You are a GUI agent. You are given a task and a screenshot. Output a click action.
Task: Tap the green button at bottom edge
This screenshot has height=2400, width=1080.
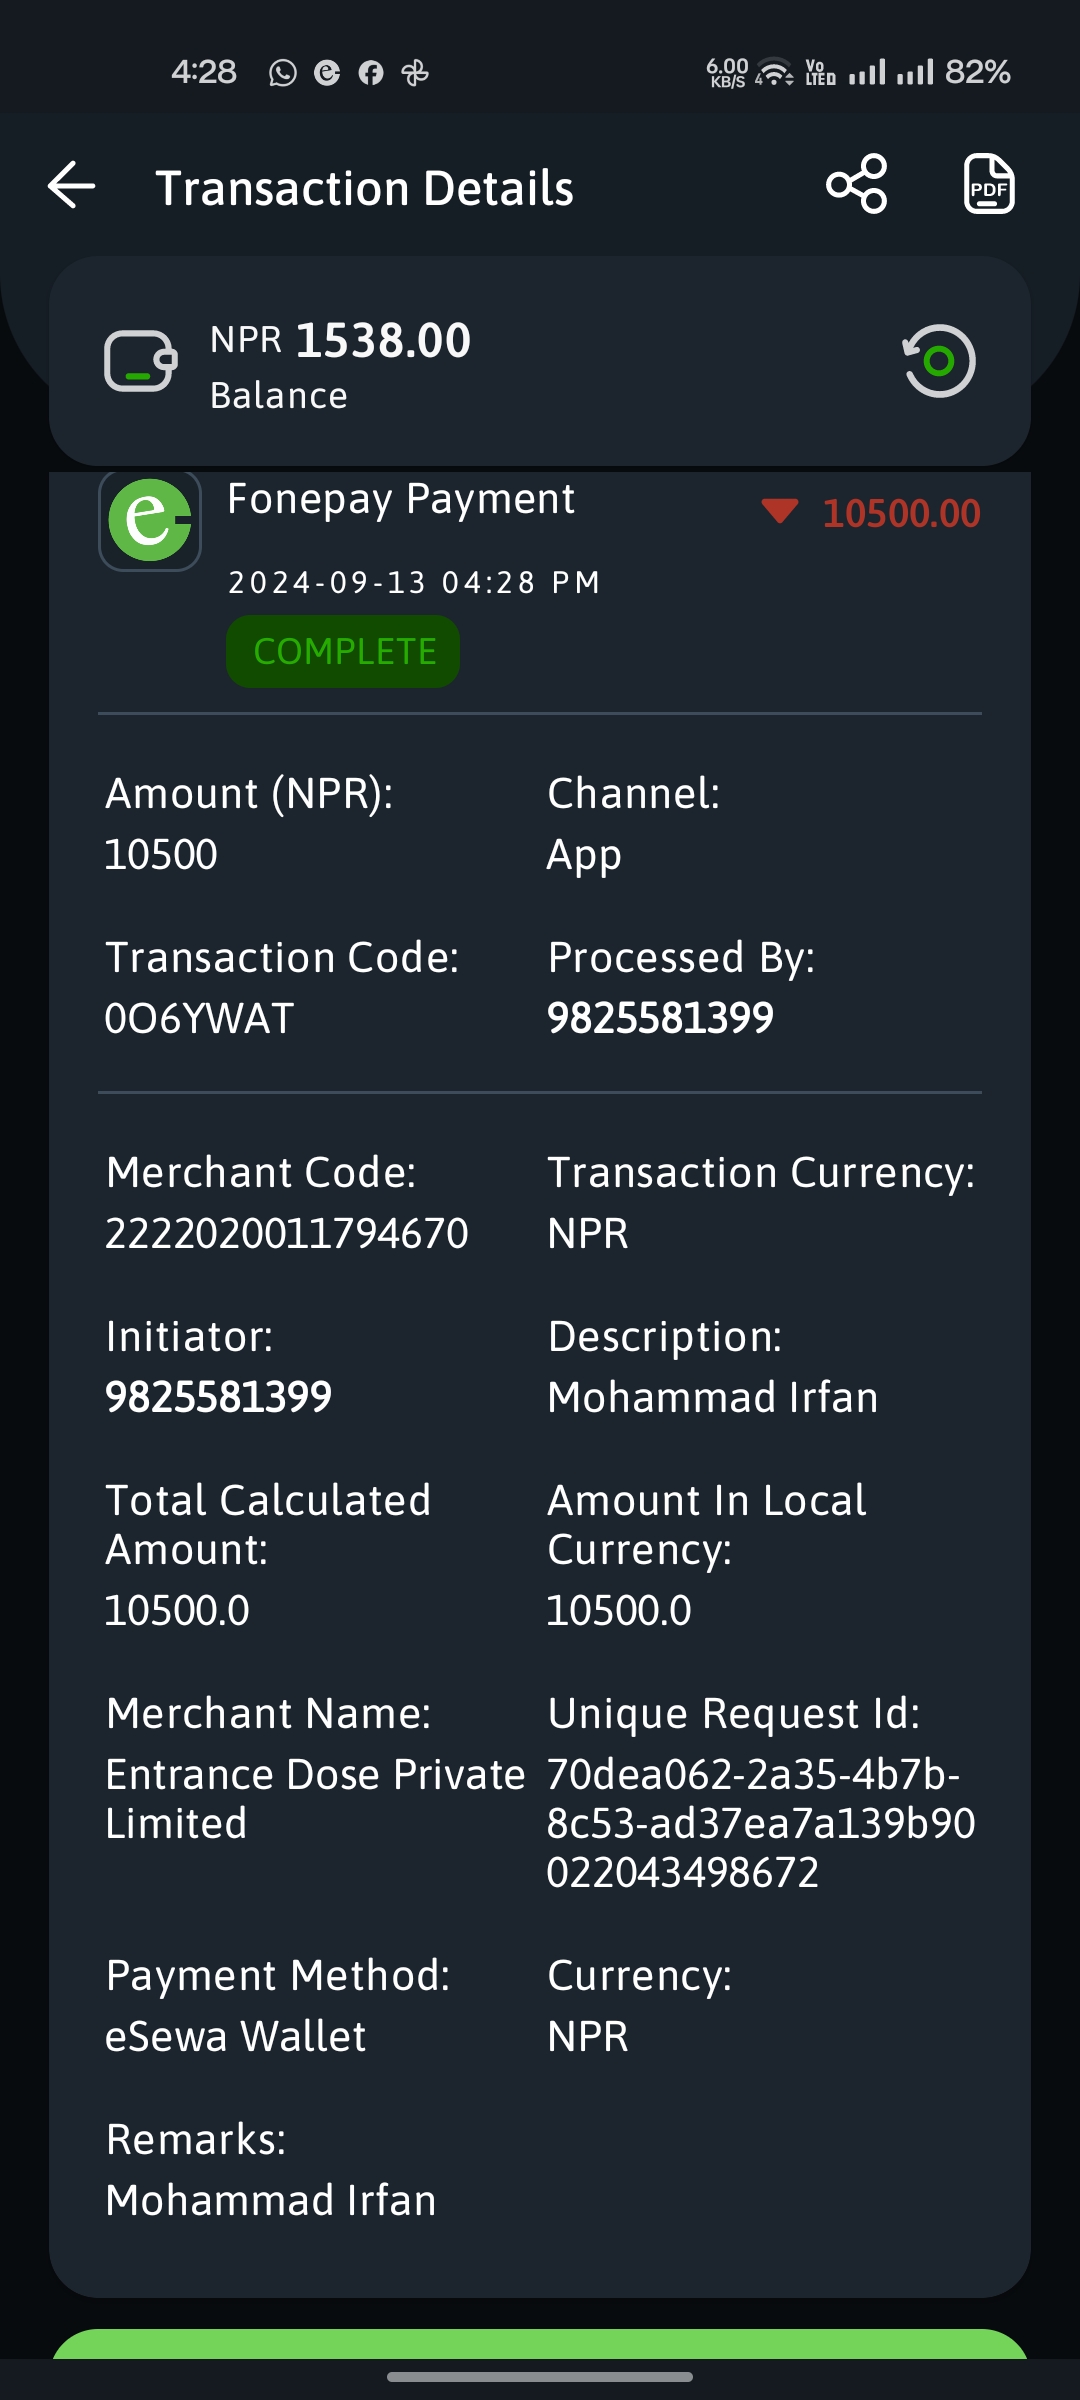pyautogui.click(x=540, y=2344)
